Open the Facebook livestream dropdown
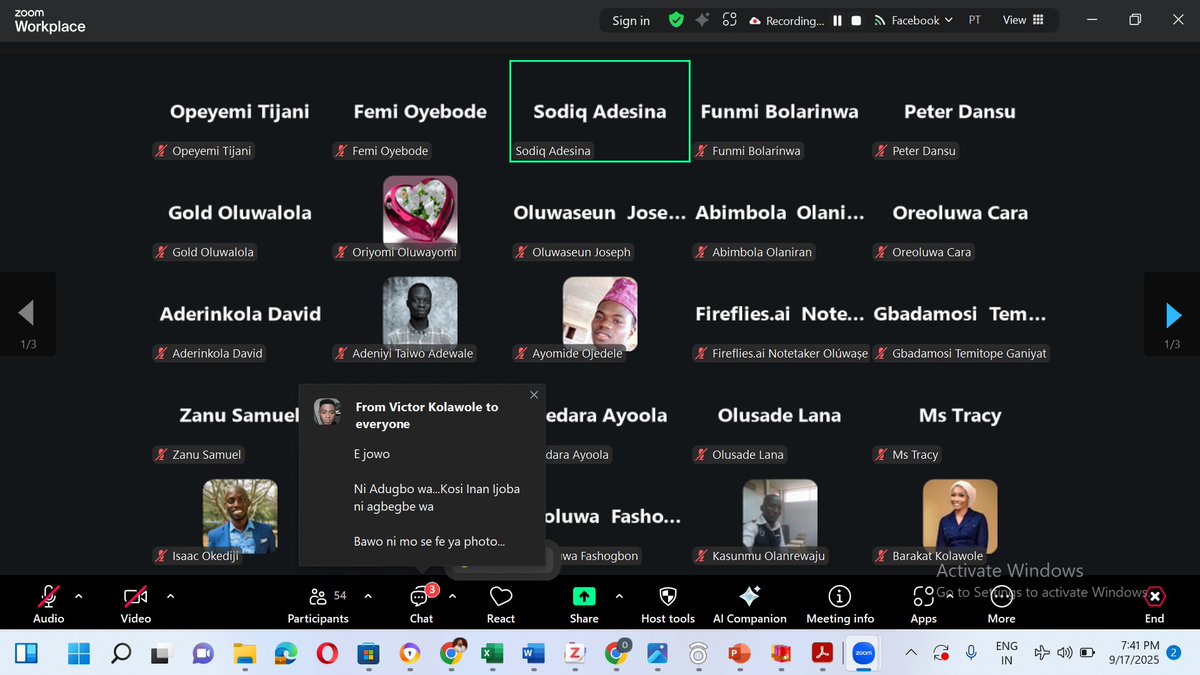Viewport: 1200px width, 675px height. pos(913,20)
